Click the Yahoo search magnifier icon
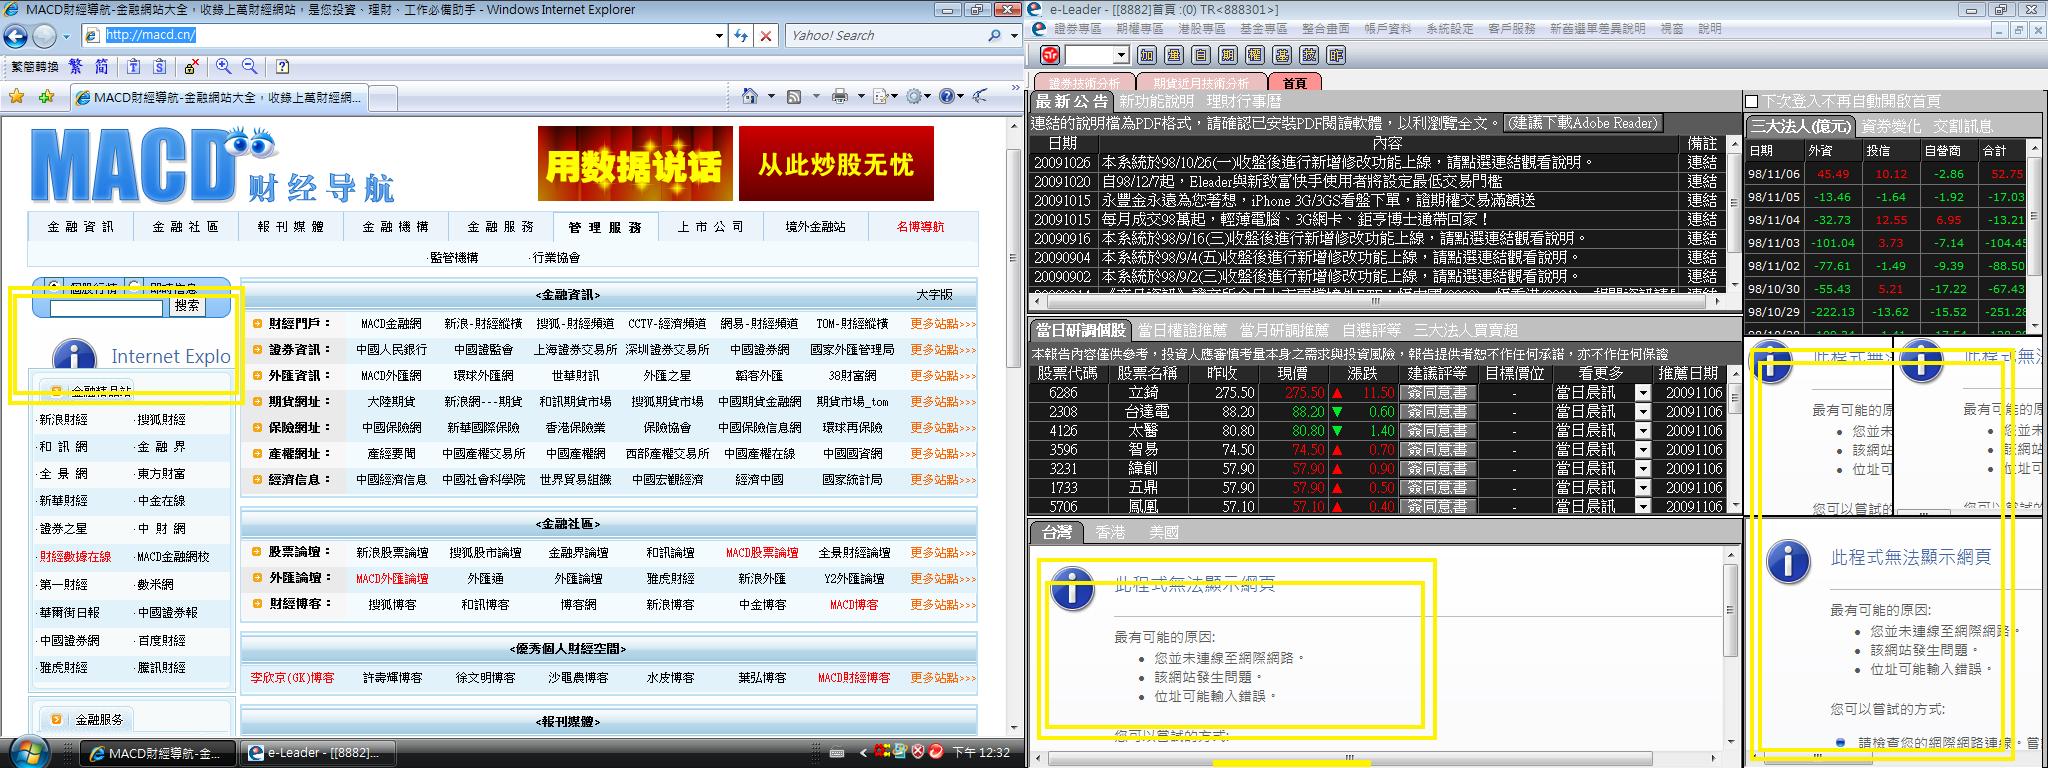Viewport: 2048px width, 768px height. [994, 36]
